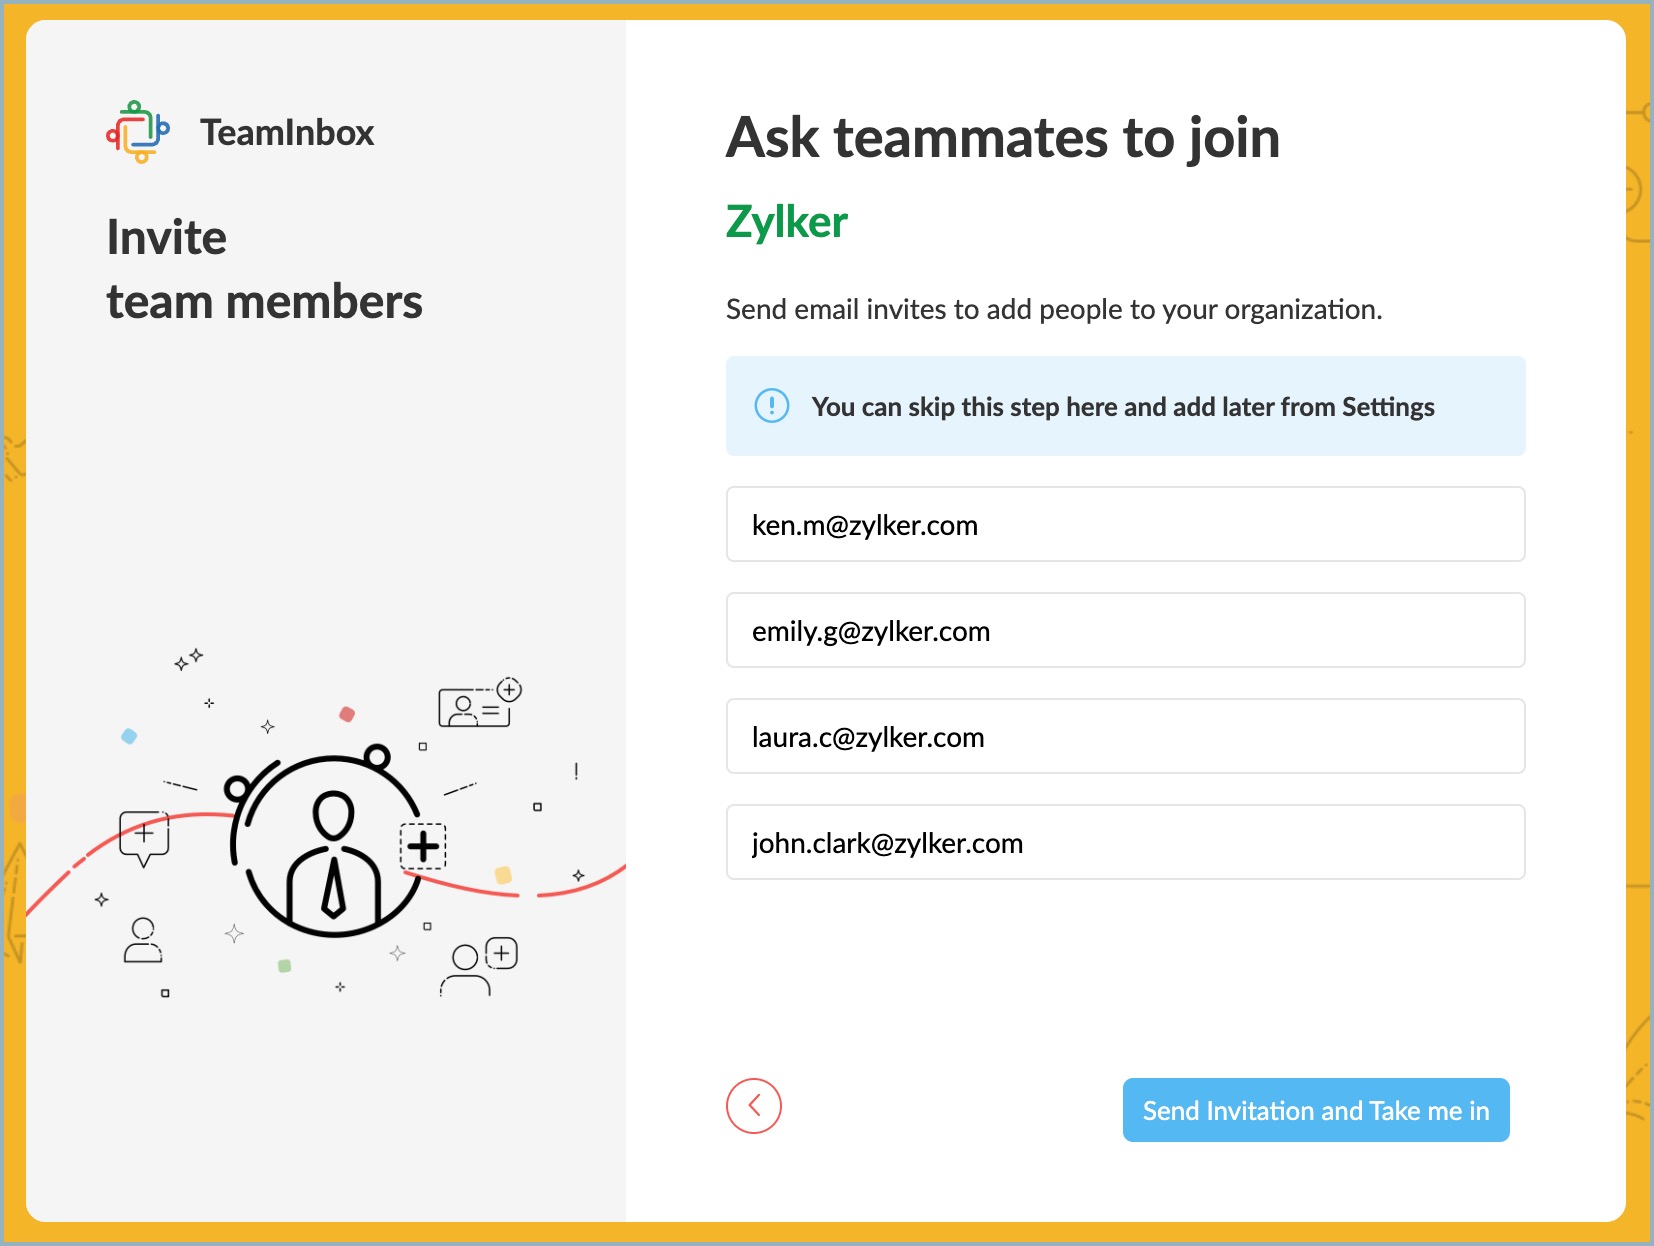Click the Ask teammates to join heading
Image resolution: width=1654 pixels, height=1246 pixels.
[x=1003, y=138]
